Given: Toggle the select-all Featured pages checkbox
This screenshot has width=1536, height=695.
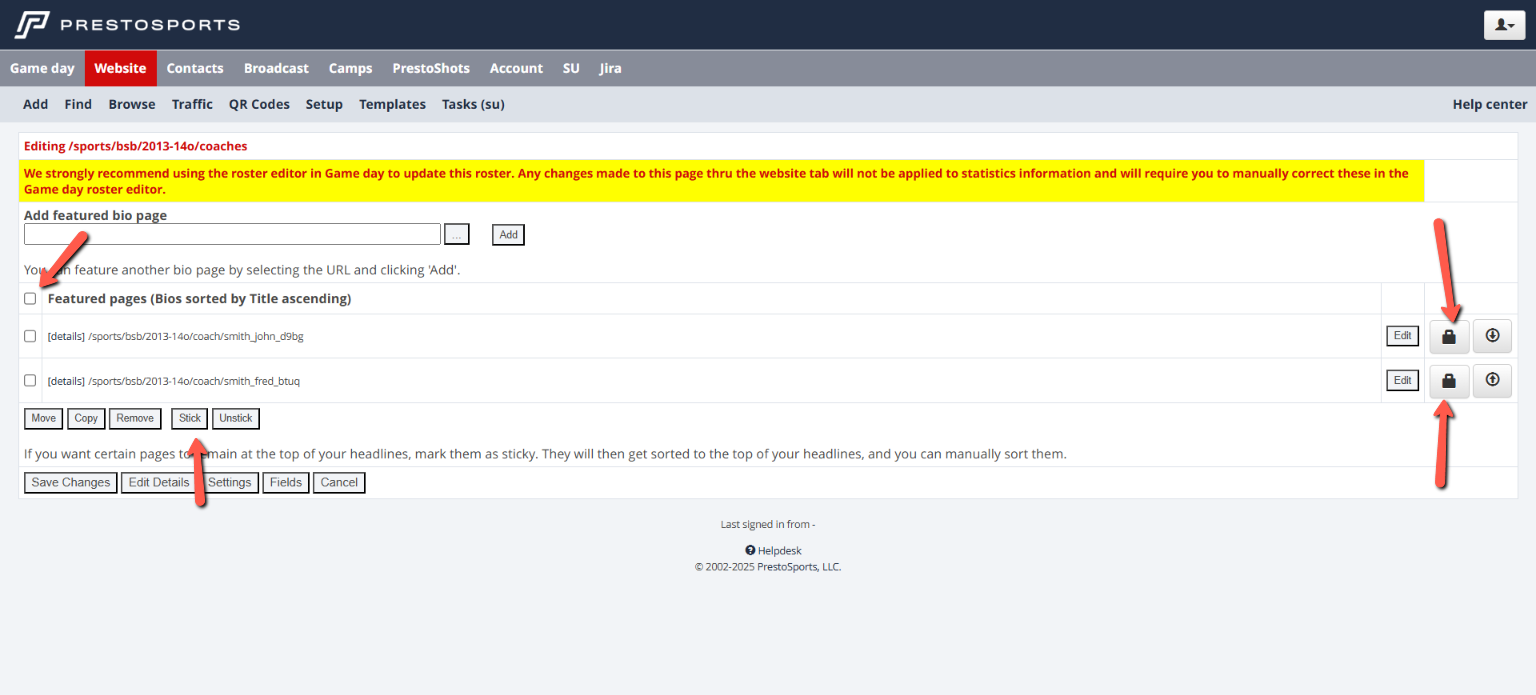Looking at the screenshot, I should pos(30,299).
